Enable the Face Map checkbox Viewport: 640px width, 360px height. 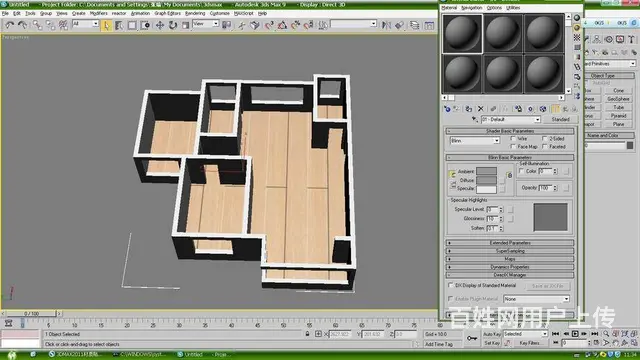pos(513,147)
